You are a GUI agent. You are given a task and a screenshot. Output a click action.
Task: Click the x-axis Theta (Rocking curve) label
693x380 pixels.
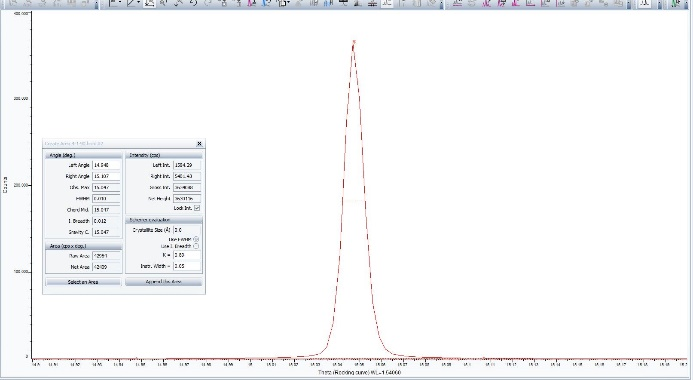359,373
